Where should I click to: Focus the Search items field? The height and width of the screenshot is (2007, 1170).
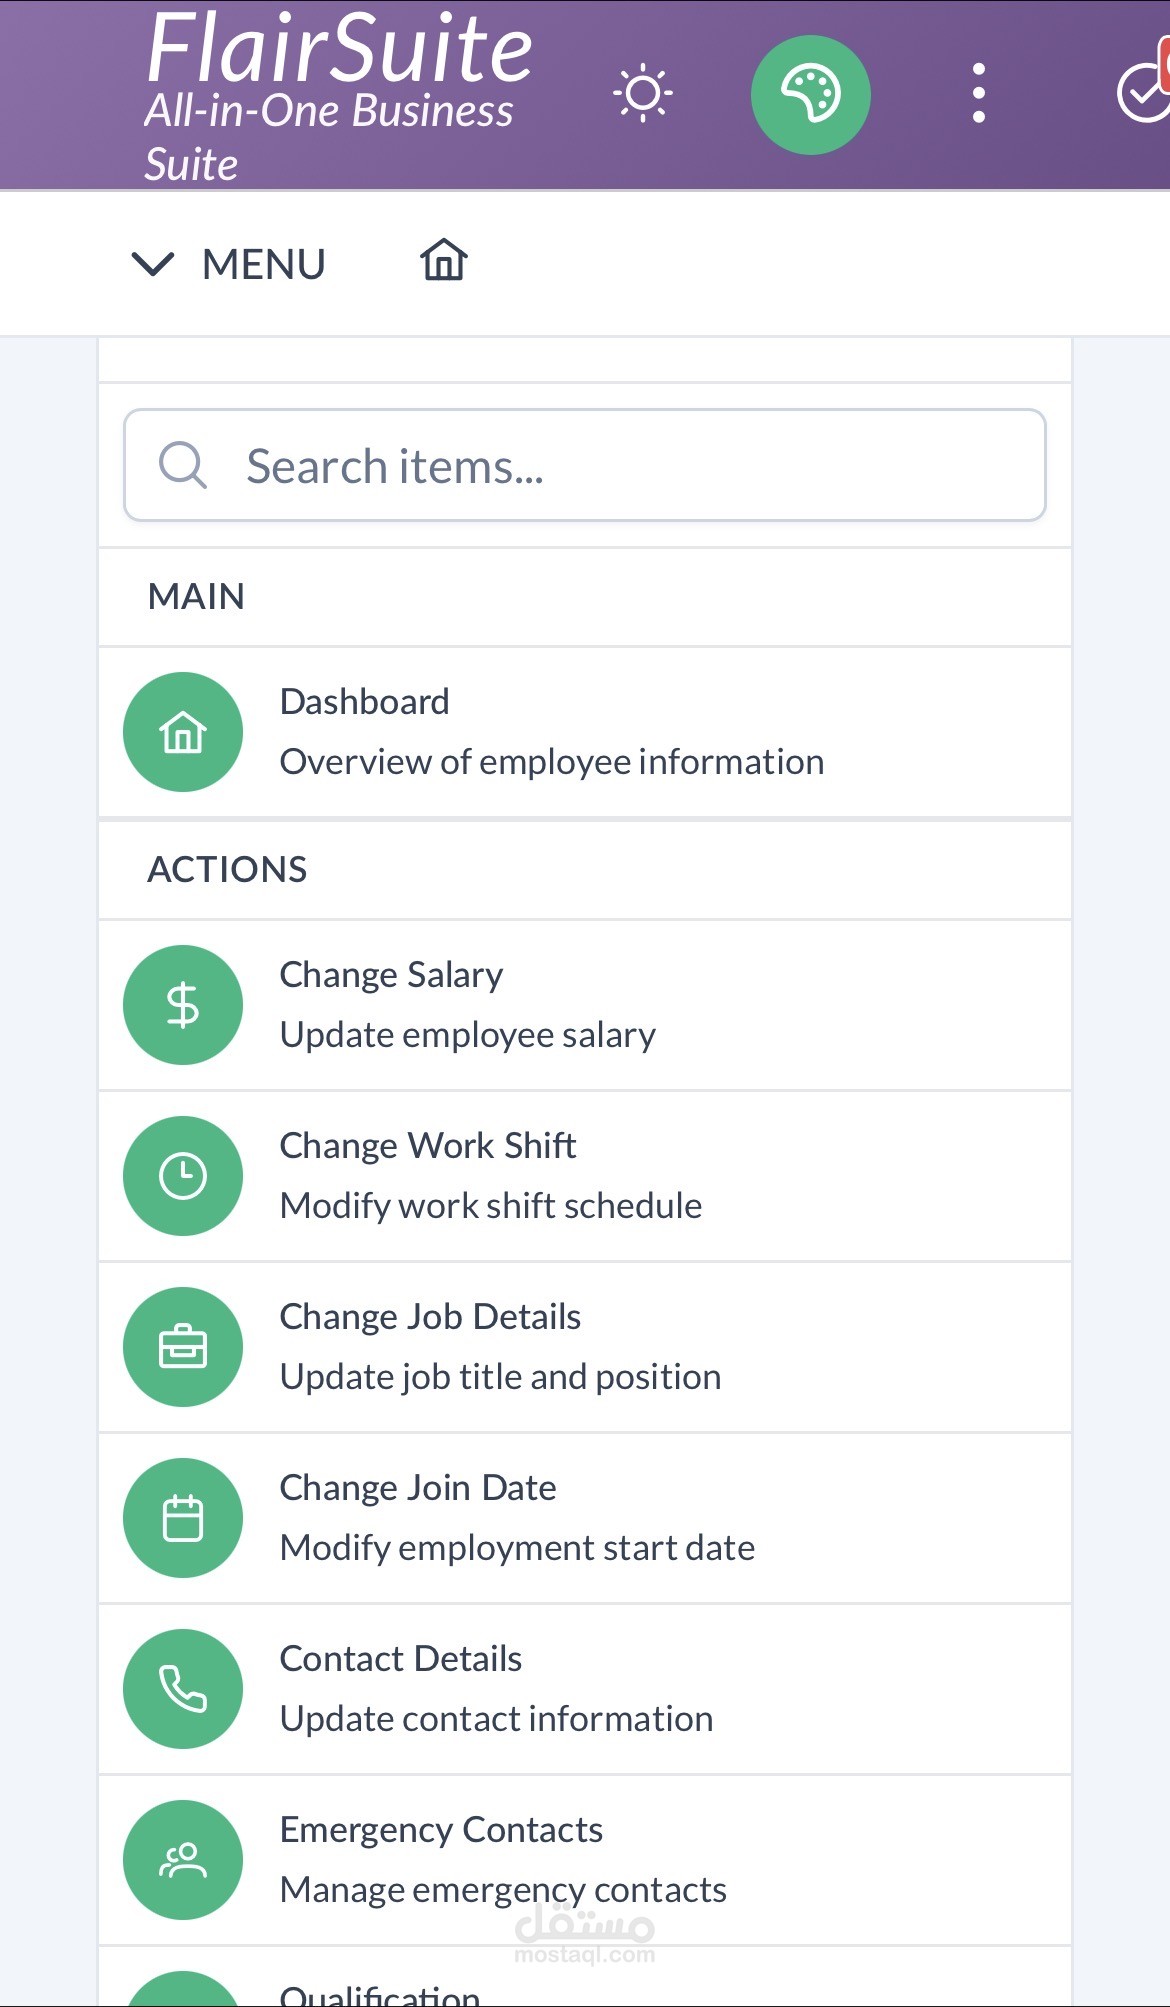(x=585, y=466)
